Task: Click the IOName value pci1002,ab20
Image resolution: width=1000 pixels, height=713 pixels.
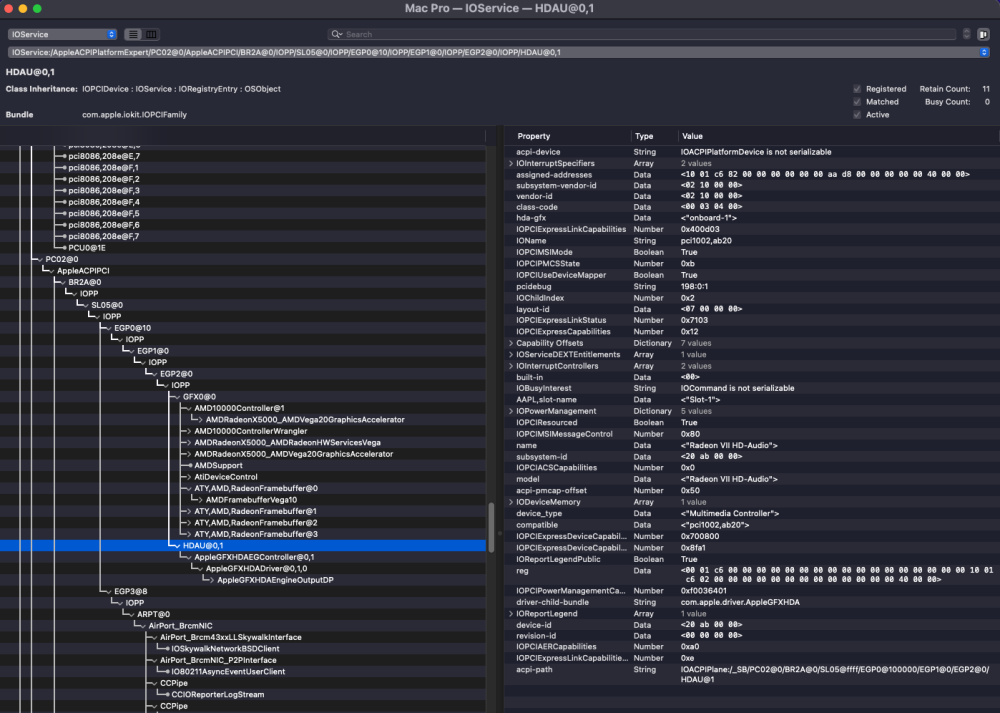Action: point(706,241)
